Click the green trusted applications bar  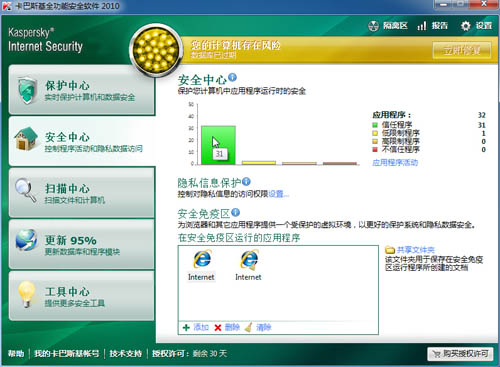[218, 145]
